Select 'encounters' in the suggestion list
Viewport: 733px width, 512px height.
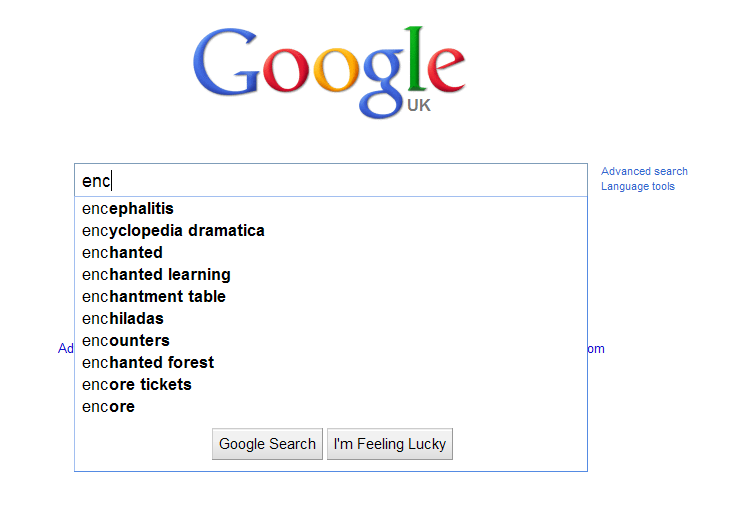click(126, 341)
